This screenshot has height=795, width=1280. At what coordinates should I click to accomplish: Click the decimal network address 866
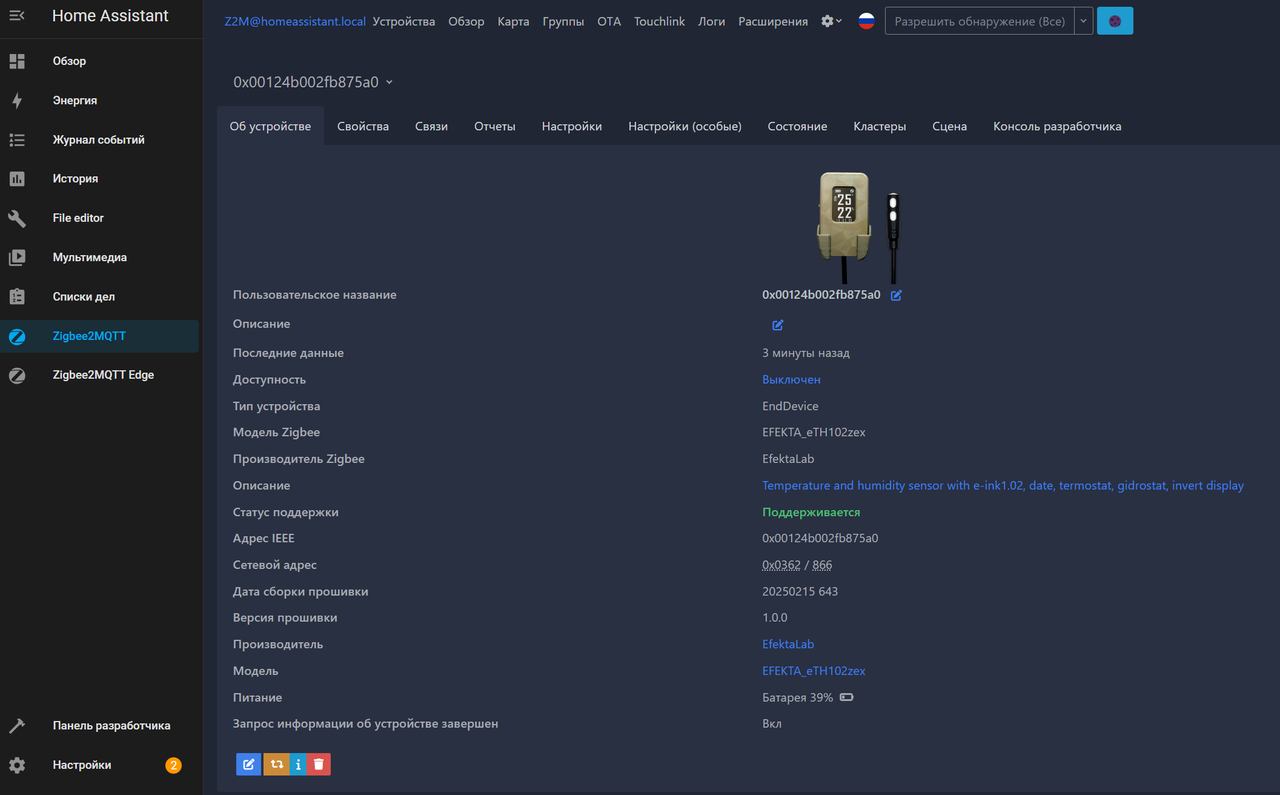point(822,565)
